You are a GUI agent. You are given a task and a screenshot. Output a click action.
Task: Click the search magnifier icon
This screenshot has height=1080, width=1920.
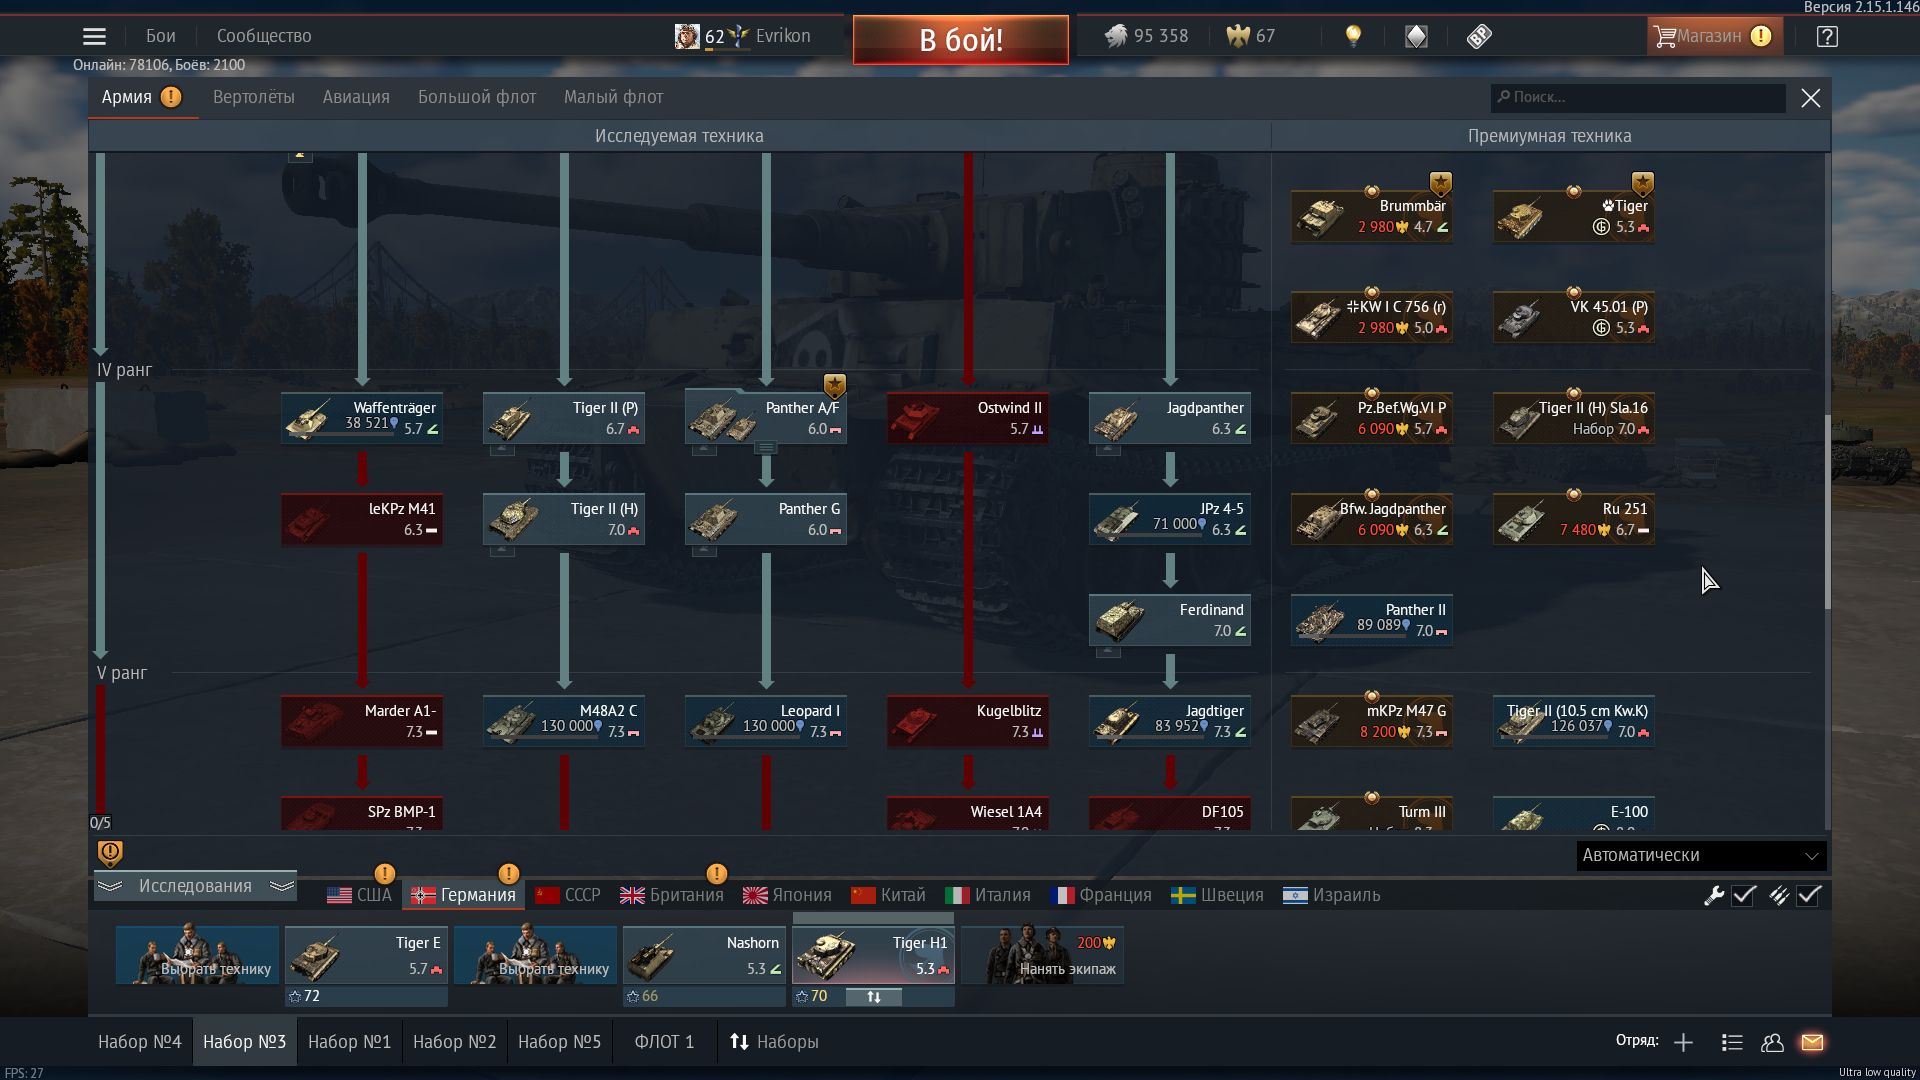coord(1503,97)
